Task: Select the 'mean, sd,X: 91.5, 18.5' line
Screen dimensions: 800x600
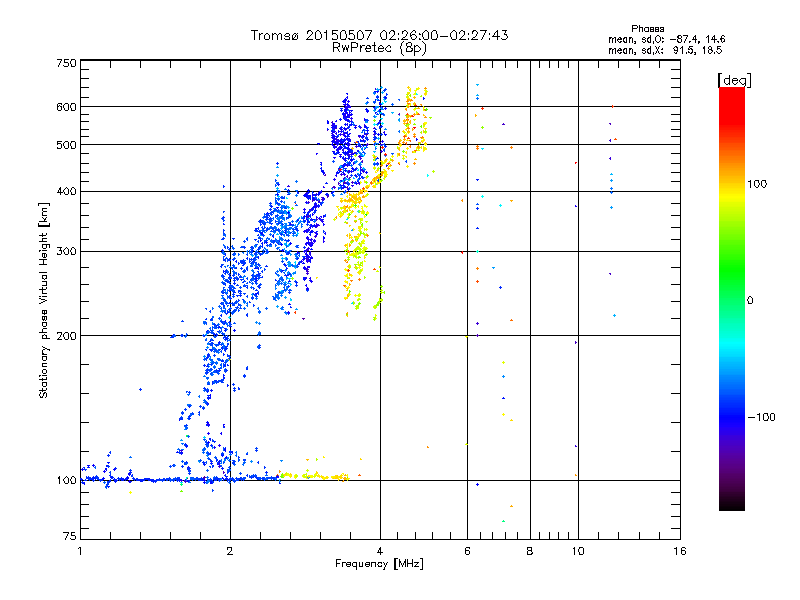Action: click(665, 50)
